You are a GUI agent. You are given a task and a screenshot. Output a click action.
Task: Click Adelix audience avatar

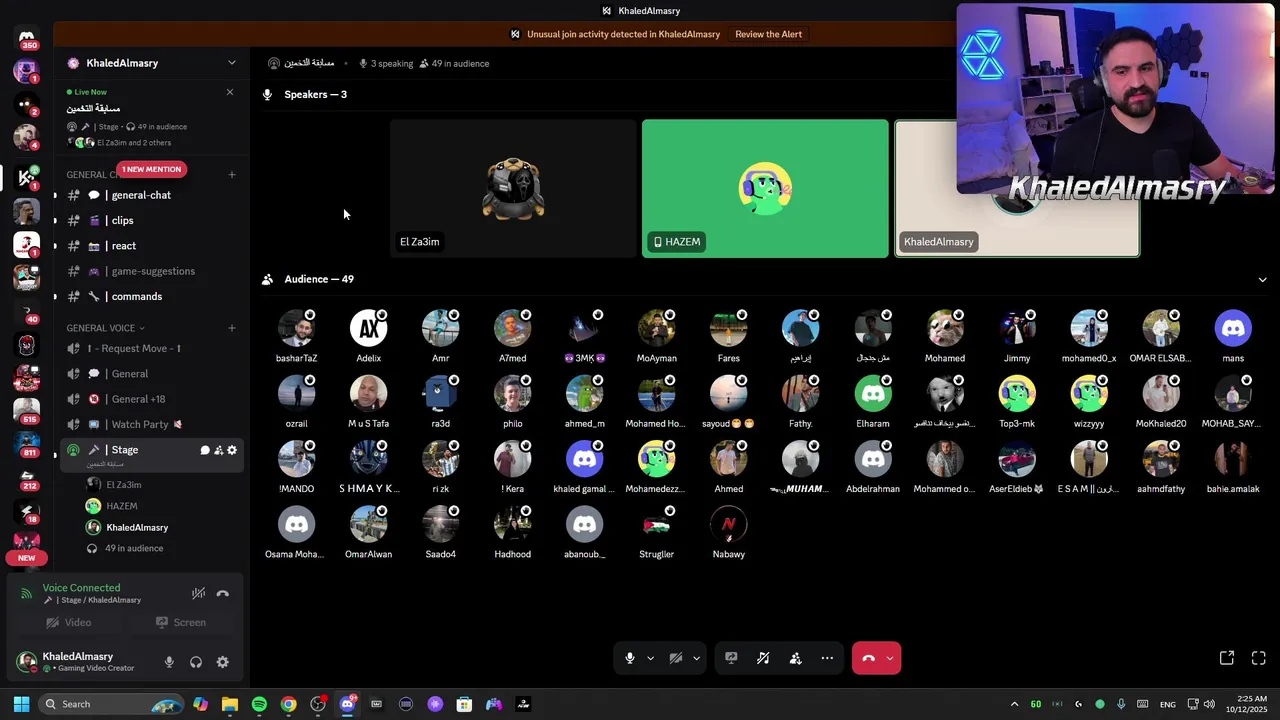tap(369, 328)
